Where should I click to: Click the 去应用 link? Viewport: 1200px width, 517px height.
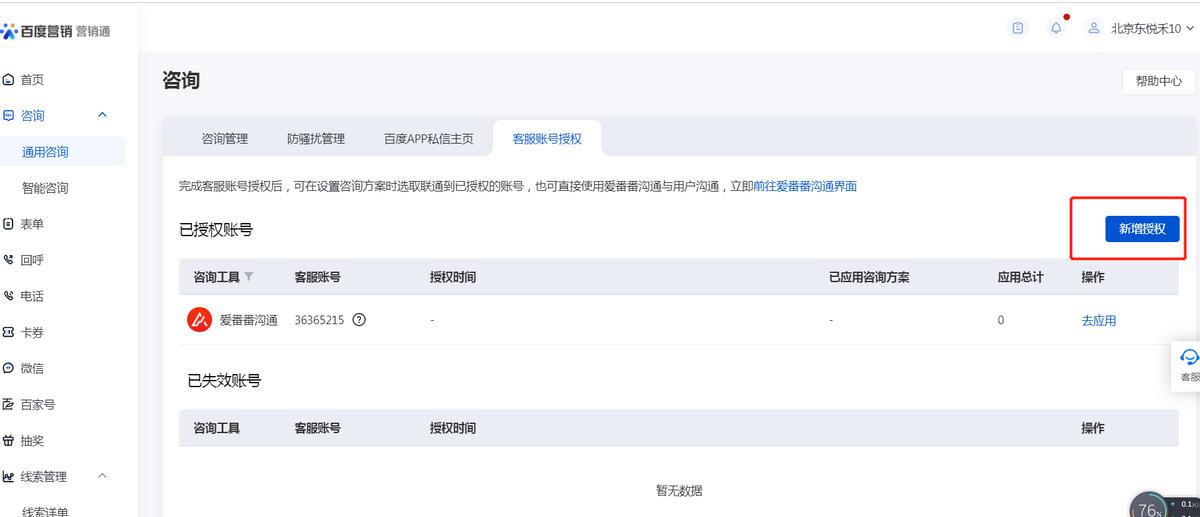click(x=1098, y=321)
